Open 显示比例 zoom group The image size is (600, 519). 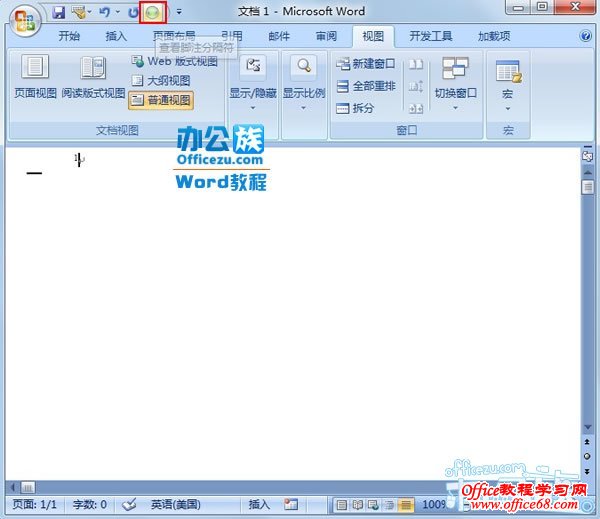304,82
